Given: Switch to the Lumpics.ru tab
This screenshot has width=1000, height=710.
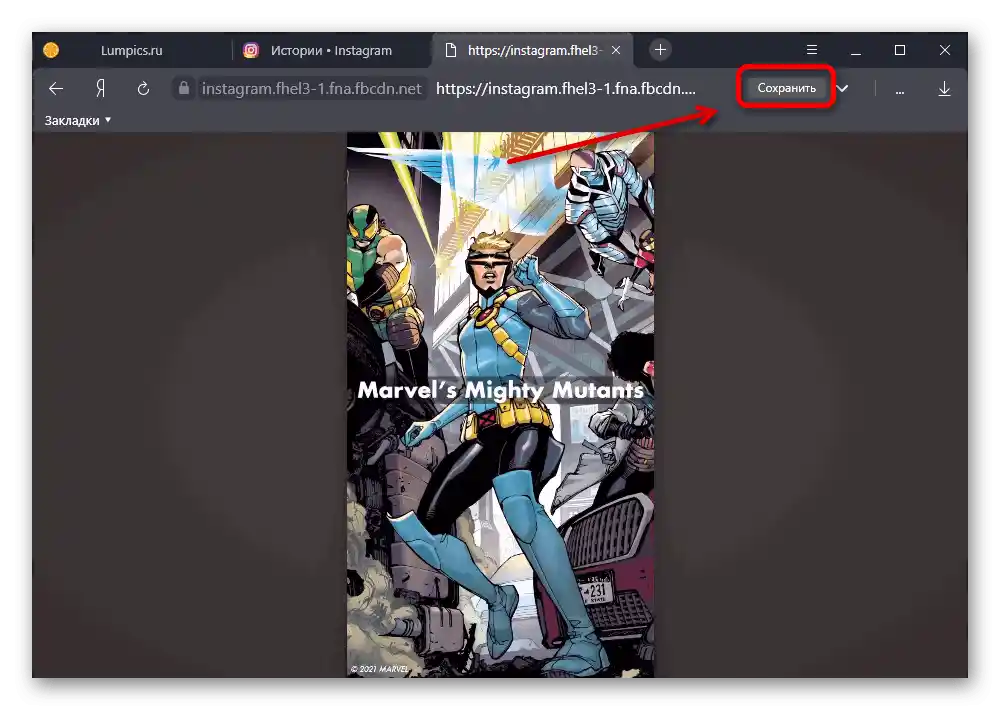Looking at the screenshot, I should point(131,50).
